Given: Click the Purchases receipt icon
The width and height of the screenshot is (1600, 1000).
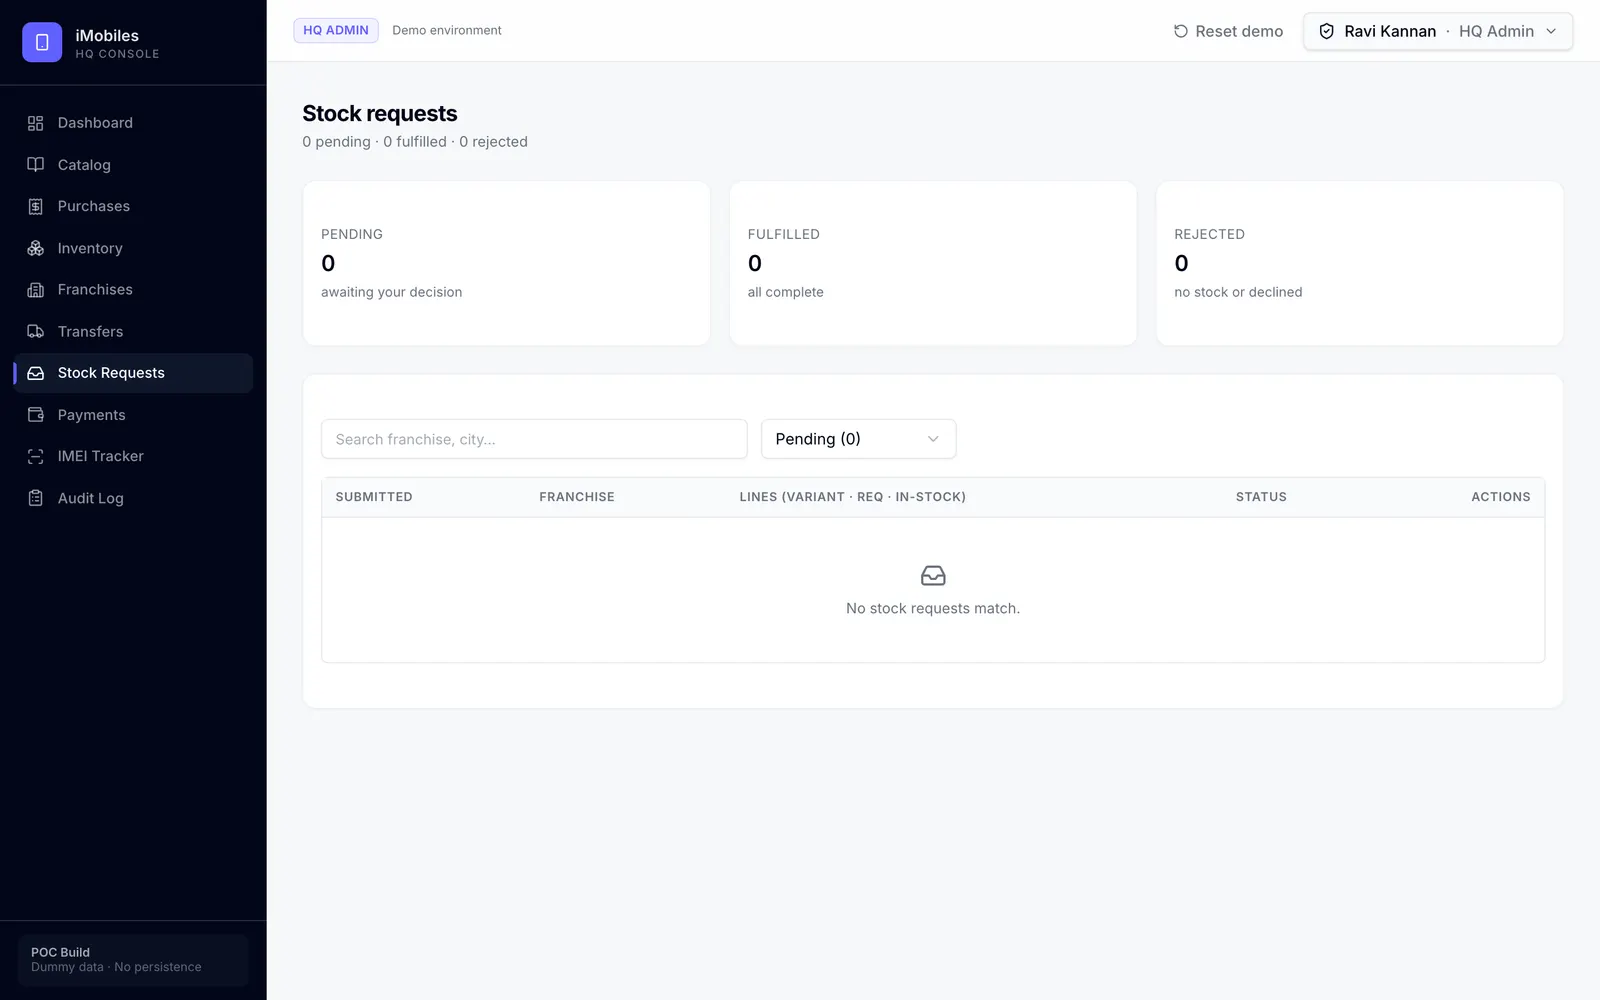Looking at the screenshot, I should 36,206.
